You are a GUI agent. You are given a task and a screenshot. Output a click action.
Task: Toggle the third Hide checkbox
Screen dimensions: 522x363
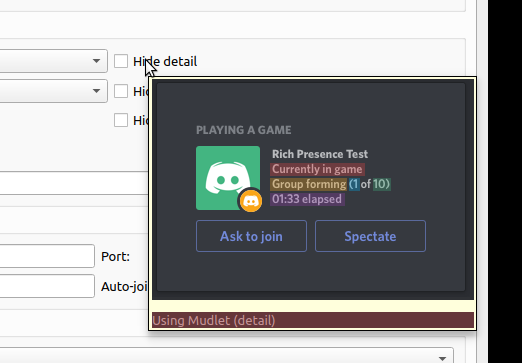(121, 120)
